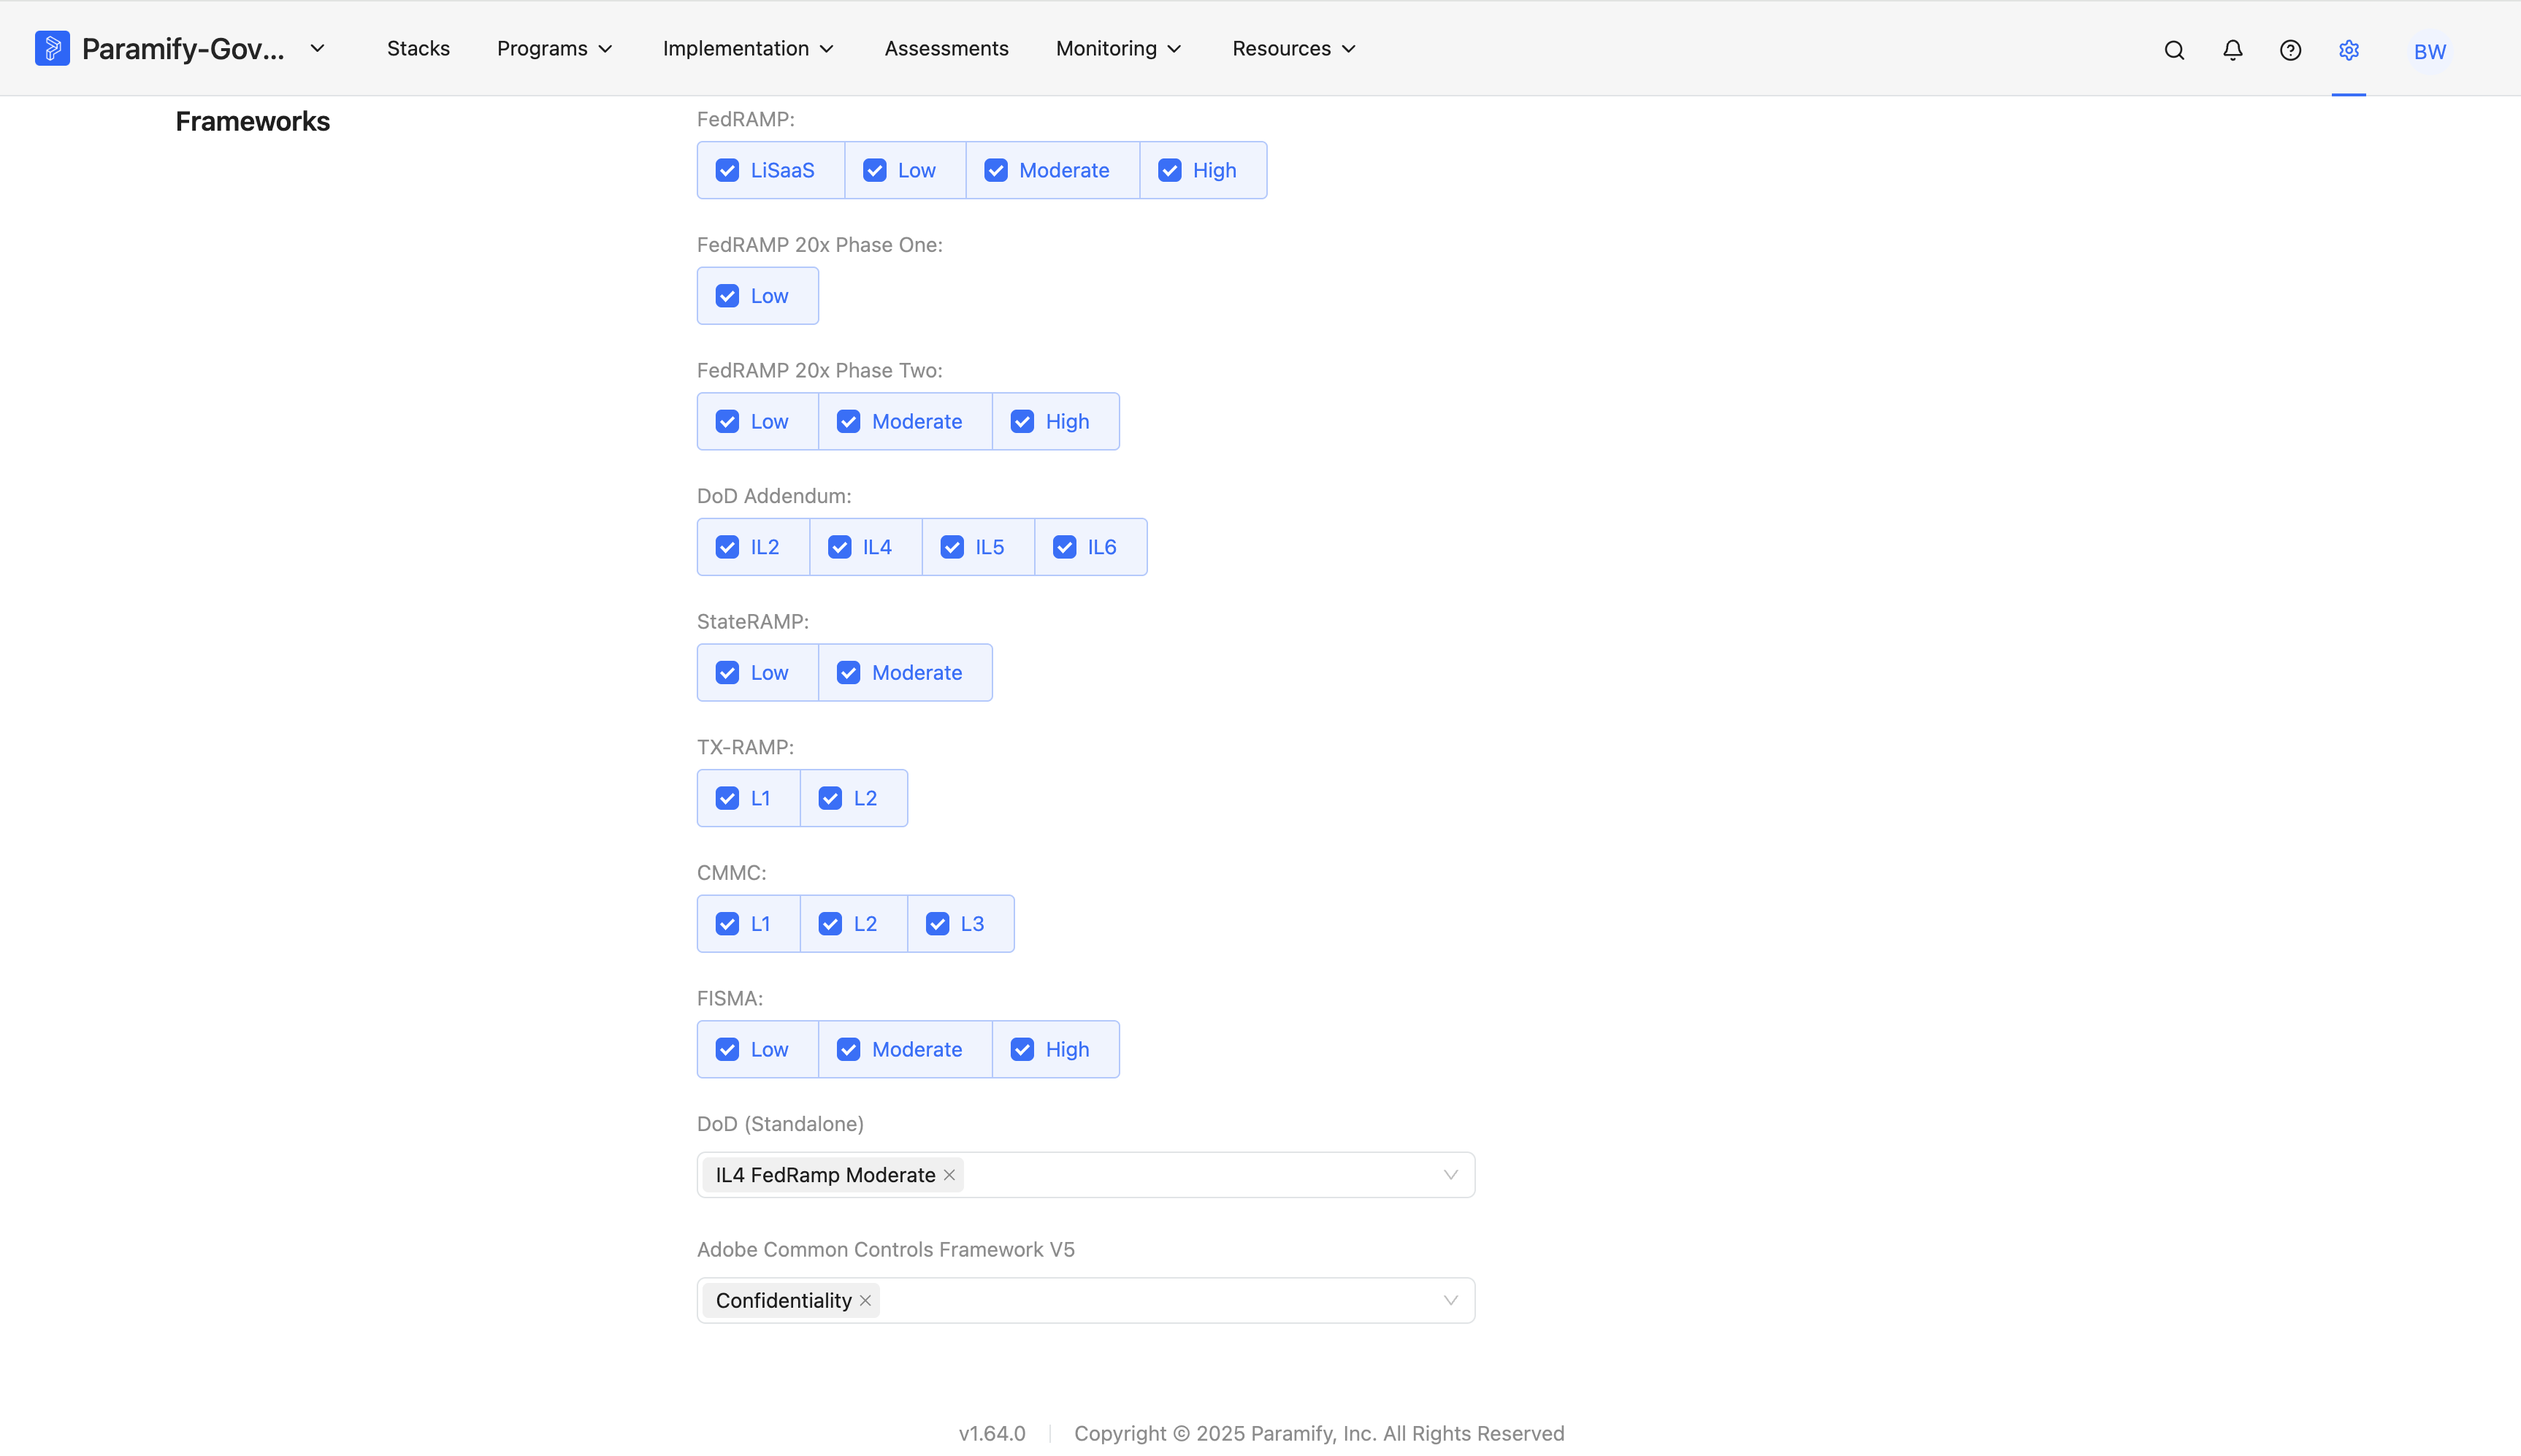Click the Frameworks section heading
Screen dimensions: 2521x1456
[x=252, y=121]
